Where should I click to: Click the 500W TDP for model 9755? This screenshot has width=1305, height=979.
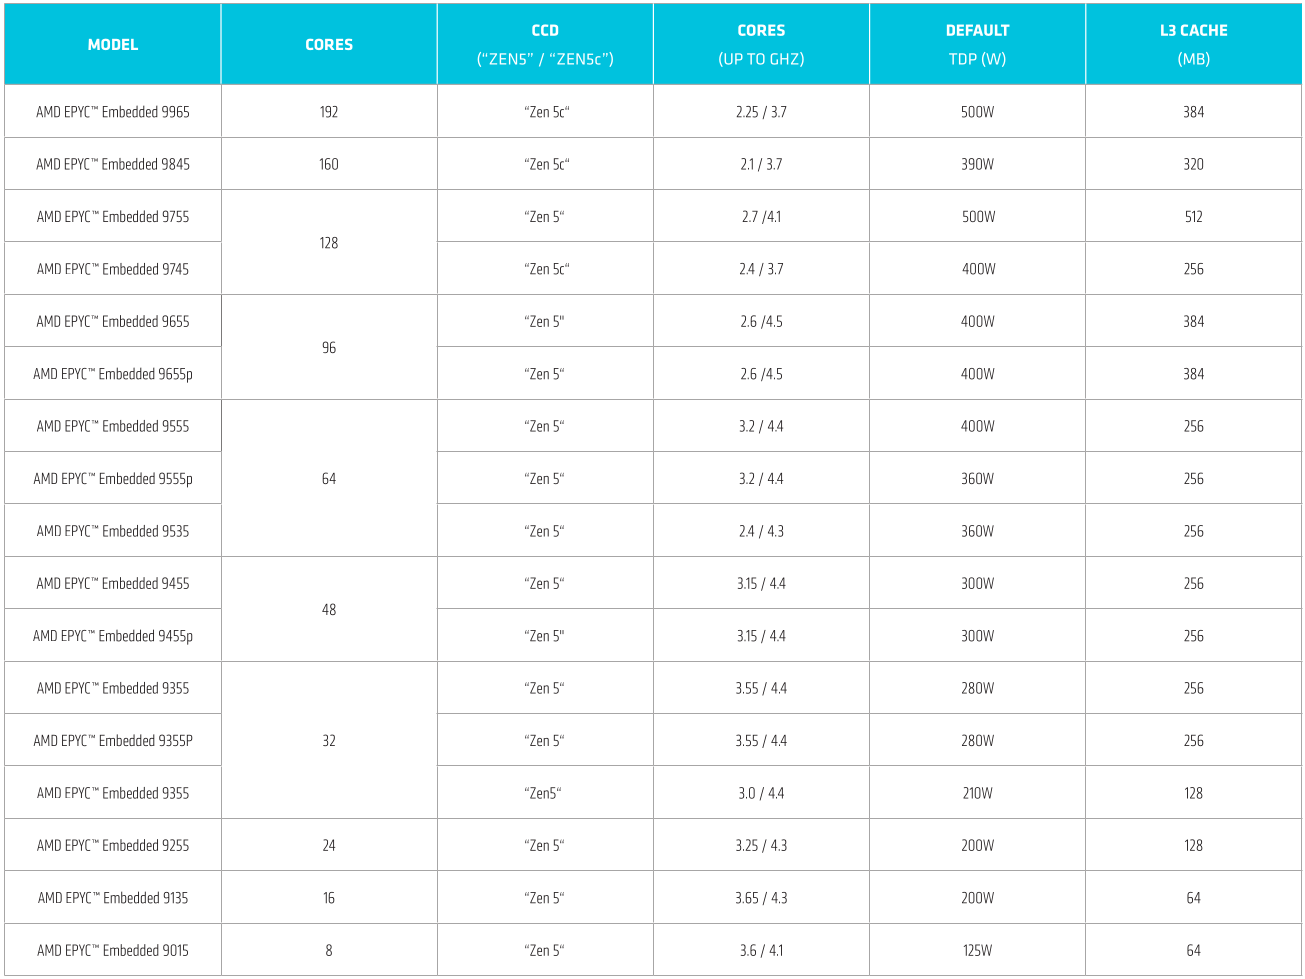tap(977, 217)
